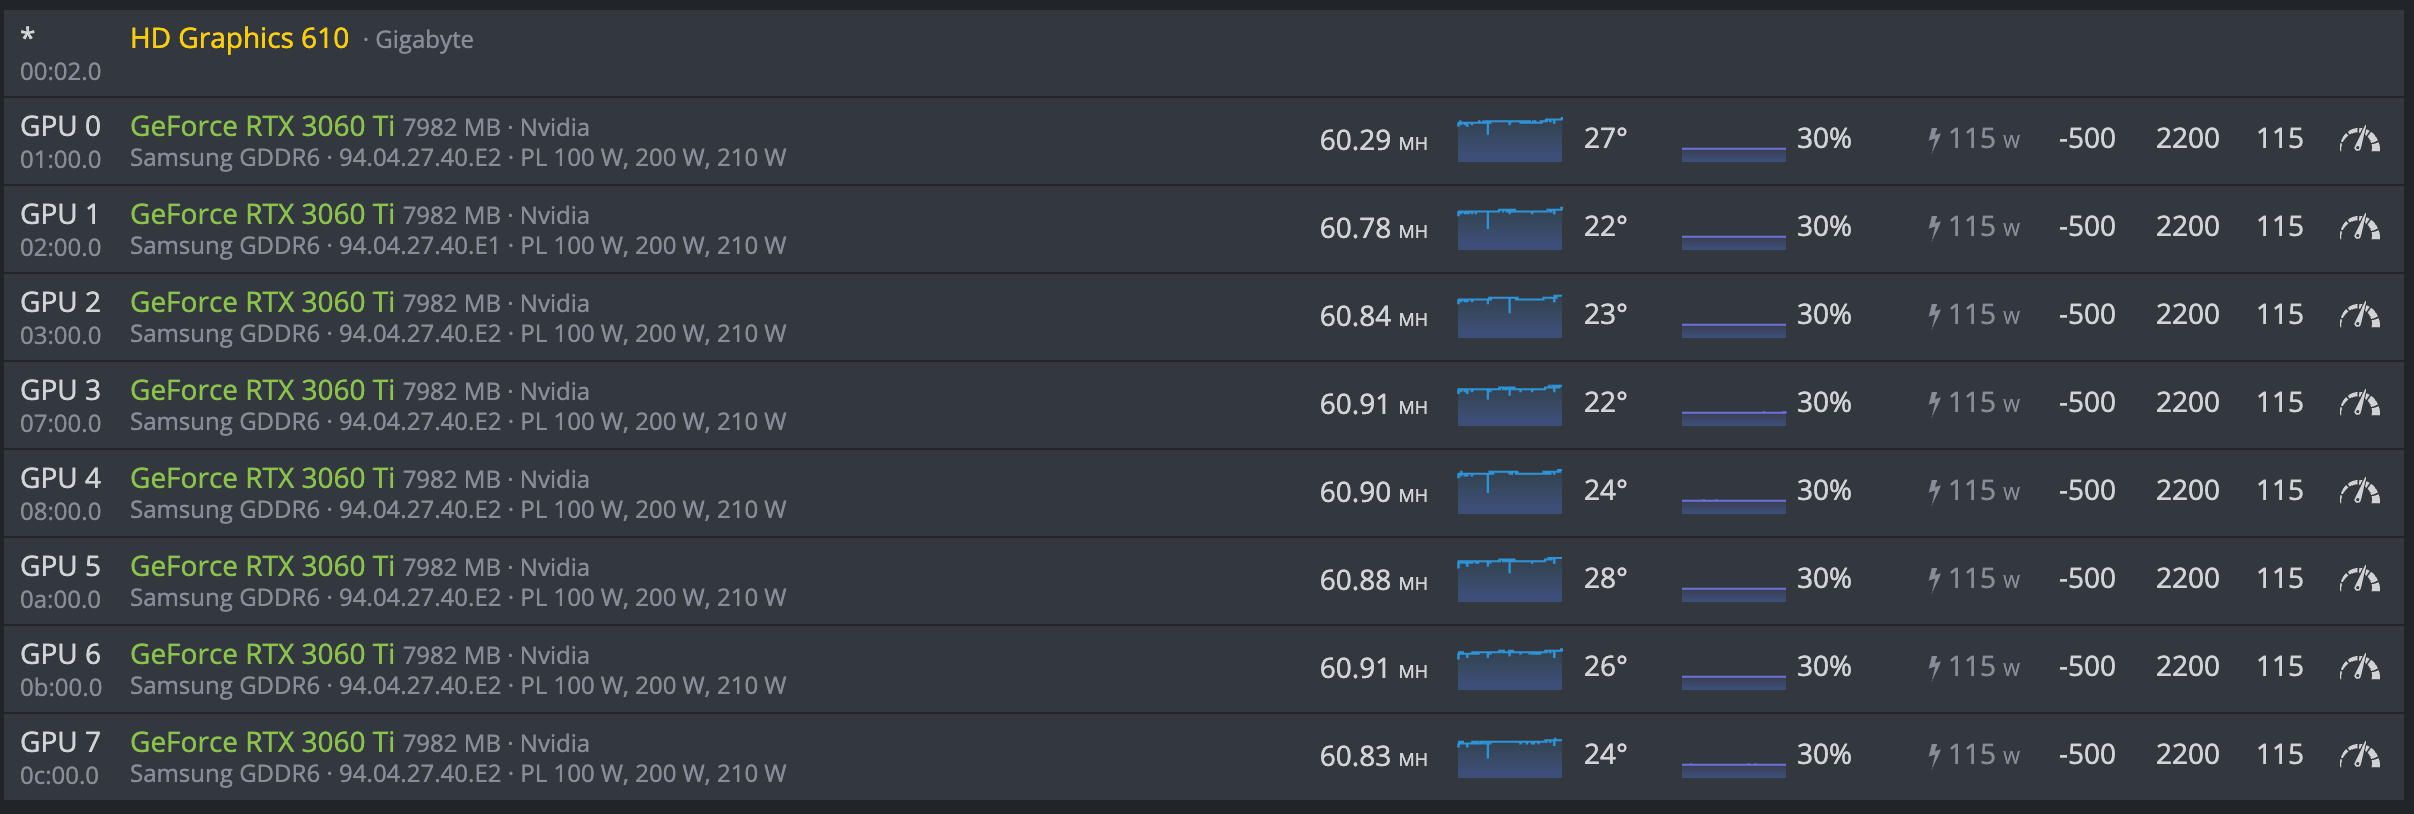Screen dimensions: 2414x814
Task: Click the 60.91 MH hashrate on GPU 3
Action: click(x=1372, y=404)
